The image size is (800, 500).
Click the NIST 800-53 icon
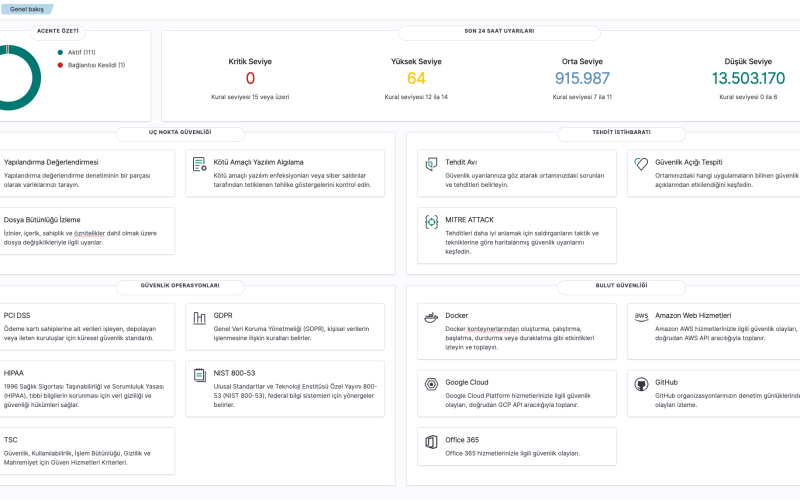(199, 375)
